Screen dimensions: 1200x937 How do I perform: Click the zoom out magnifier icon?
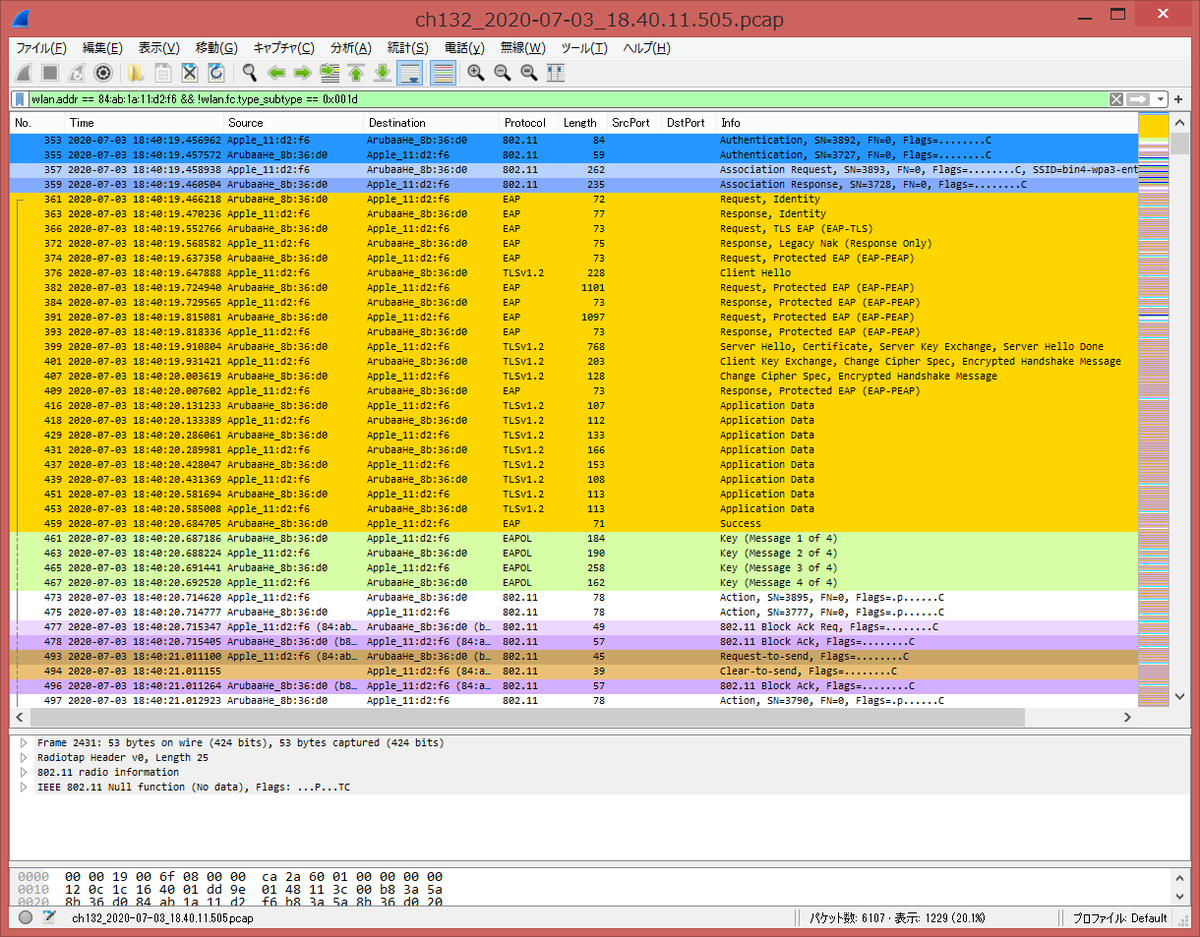coord(502,73)
